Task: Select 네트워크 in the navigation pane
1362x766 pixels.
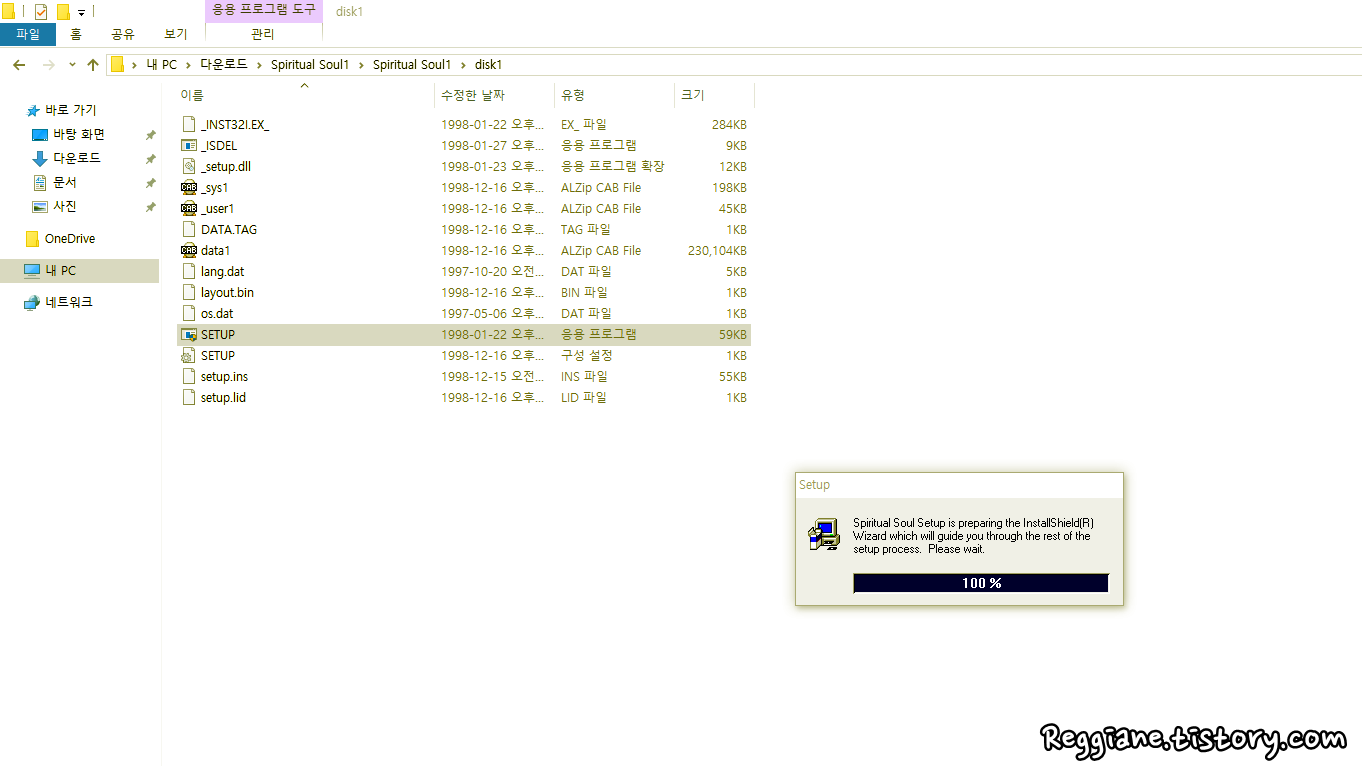Action: pos(68,302)
